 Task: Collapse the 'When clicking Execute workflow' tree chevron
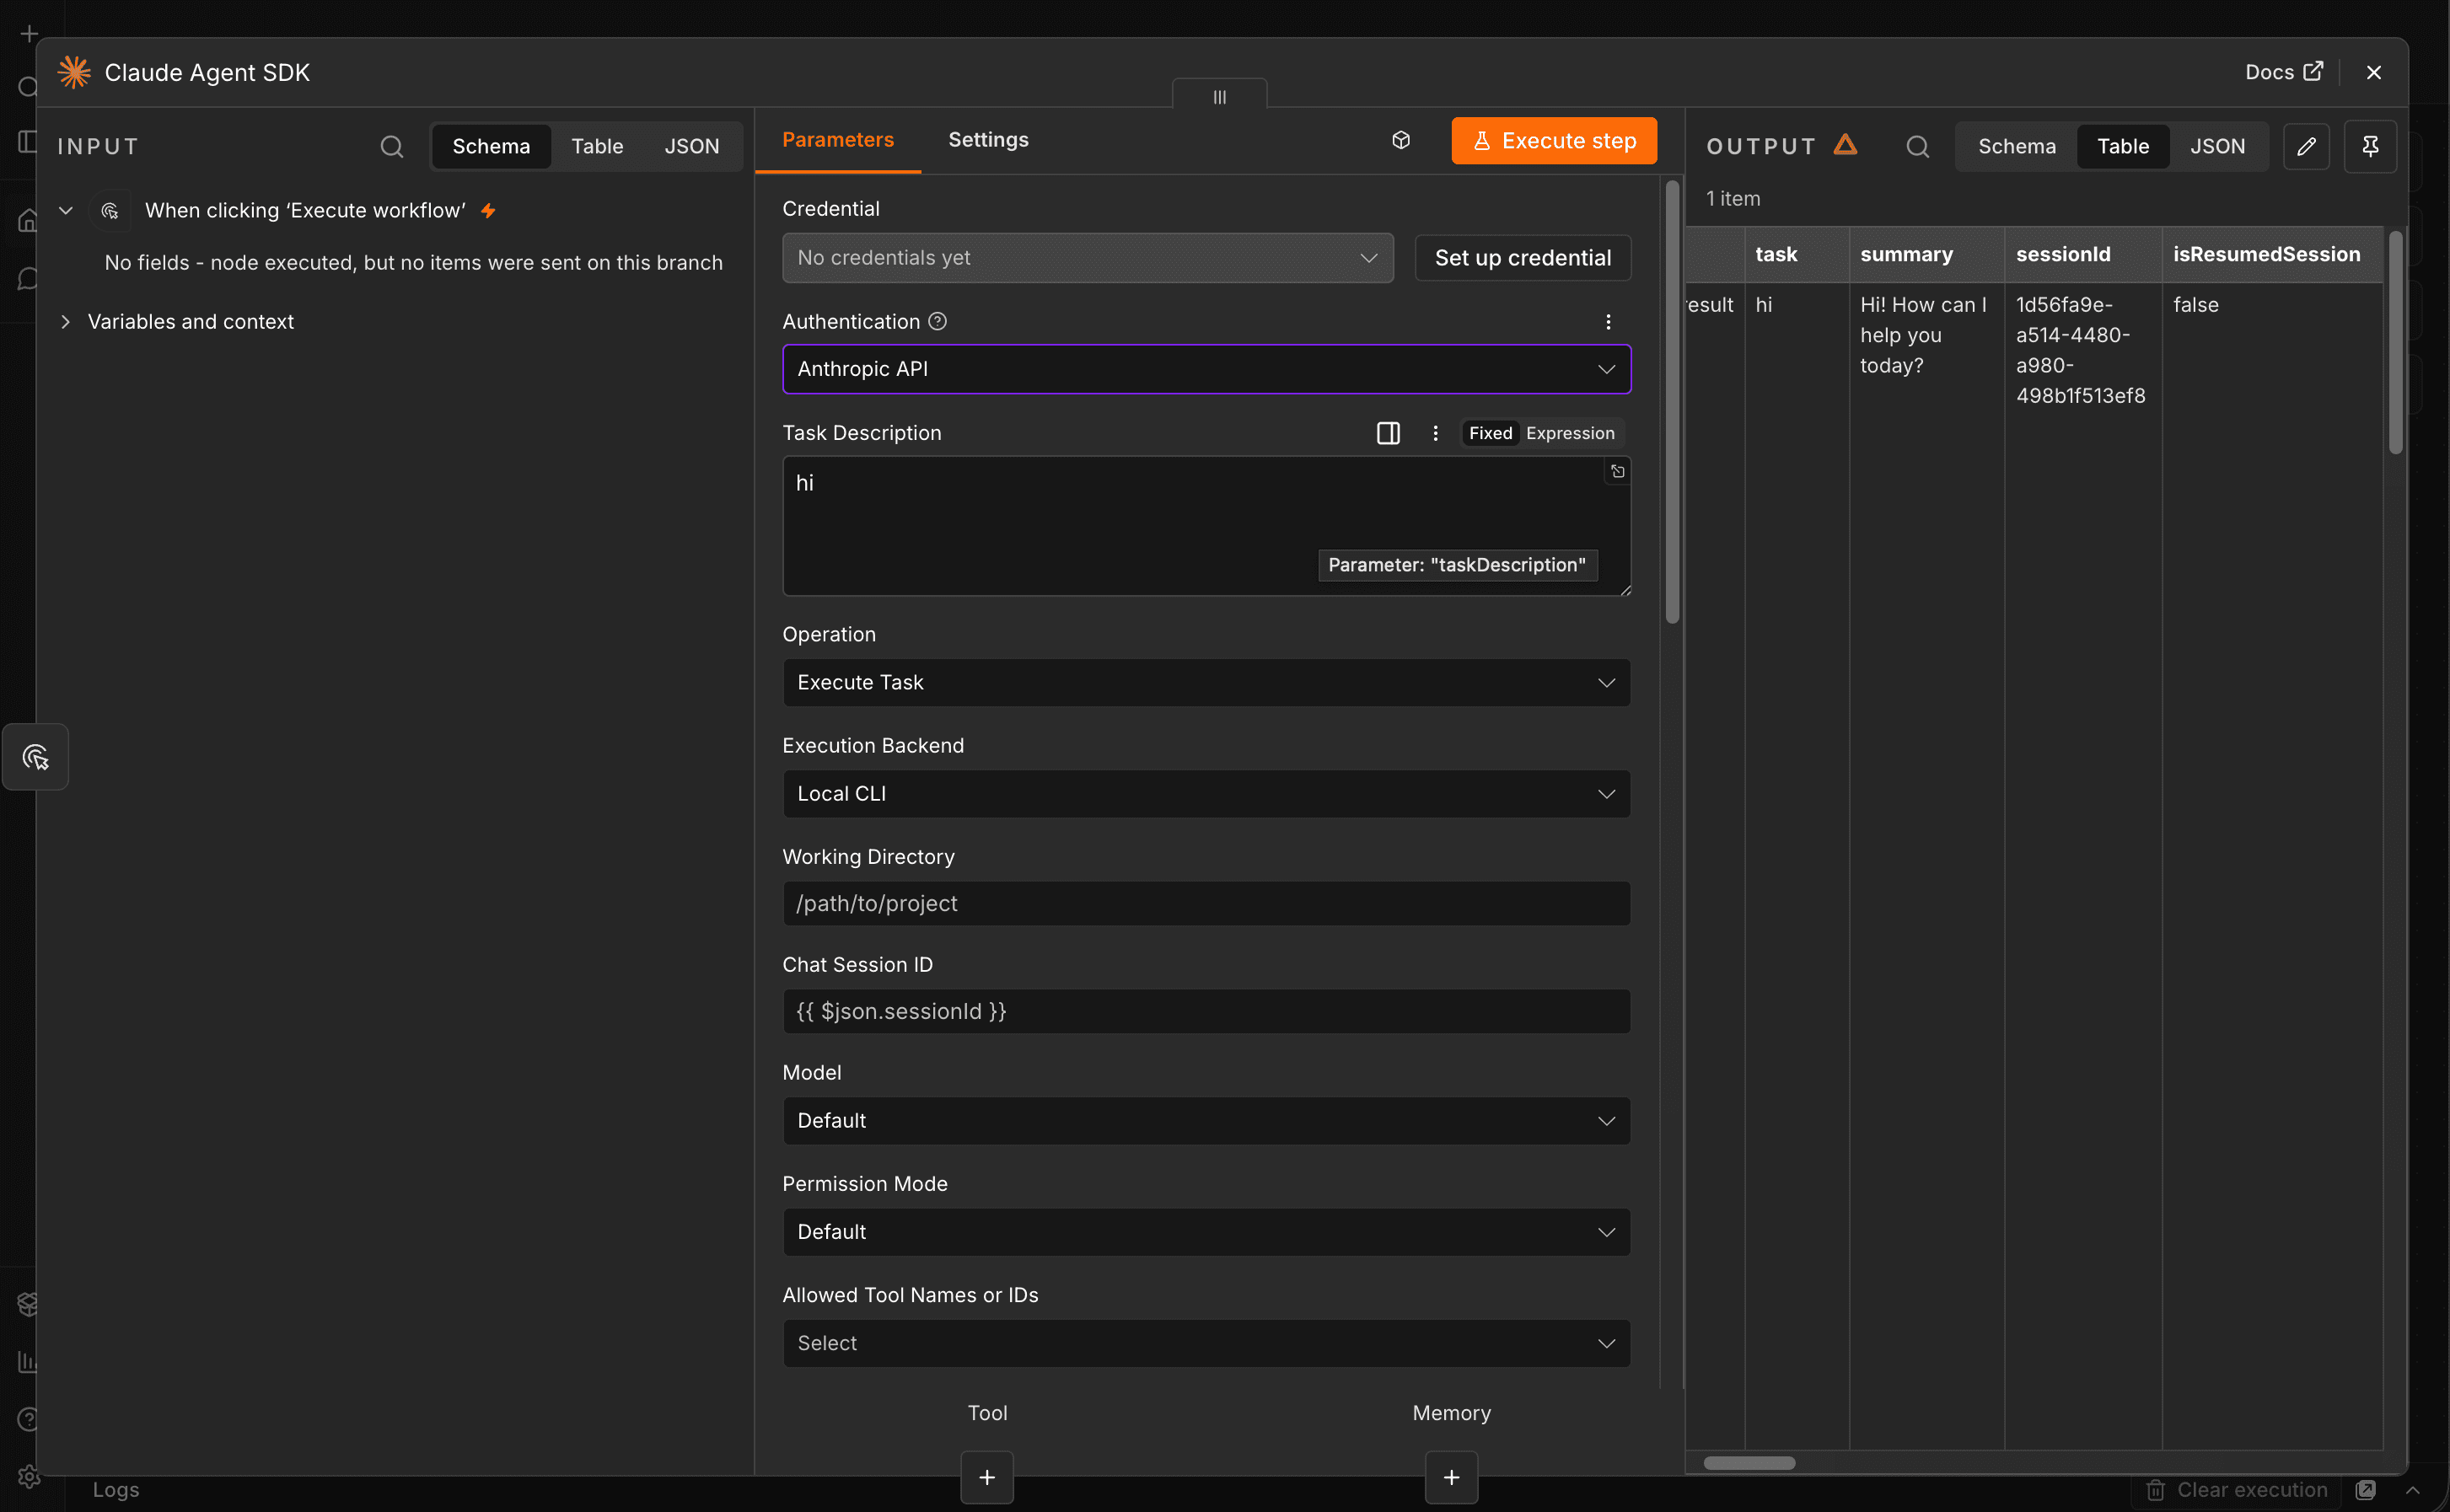coord(66,210)
